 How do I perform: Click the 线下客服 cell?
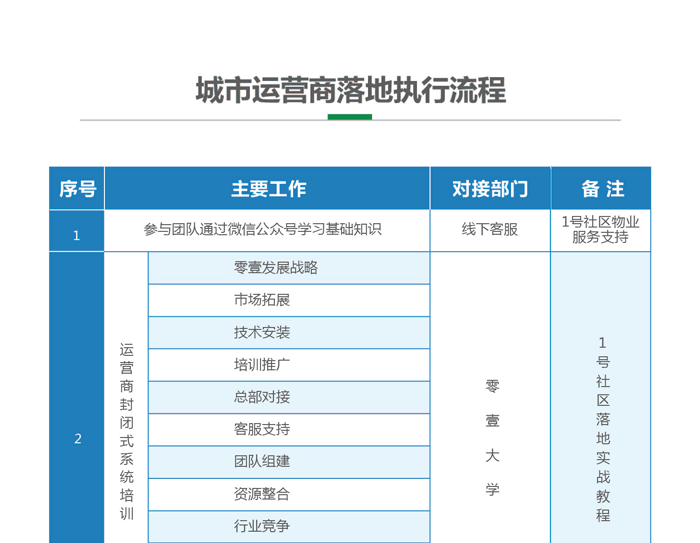tap(490, 231)
